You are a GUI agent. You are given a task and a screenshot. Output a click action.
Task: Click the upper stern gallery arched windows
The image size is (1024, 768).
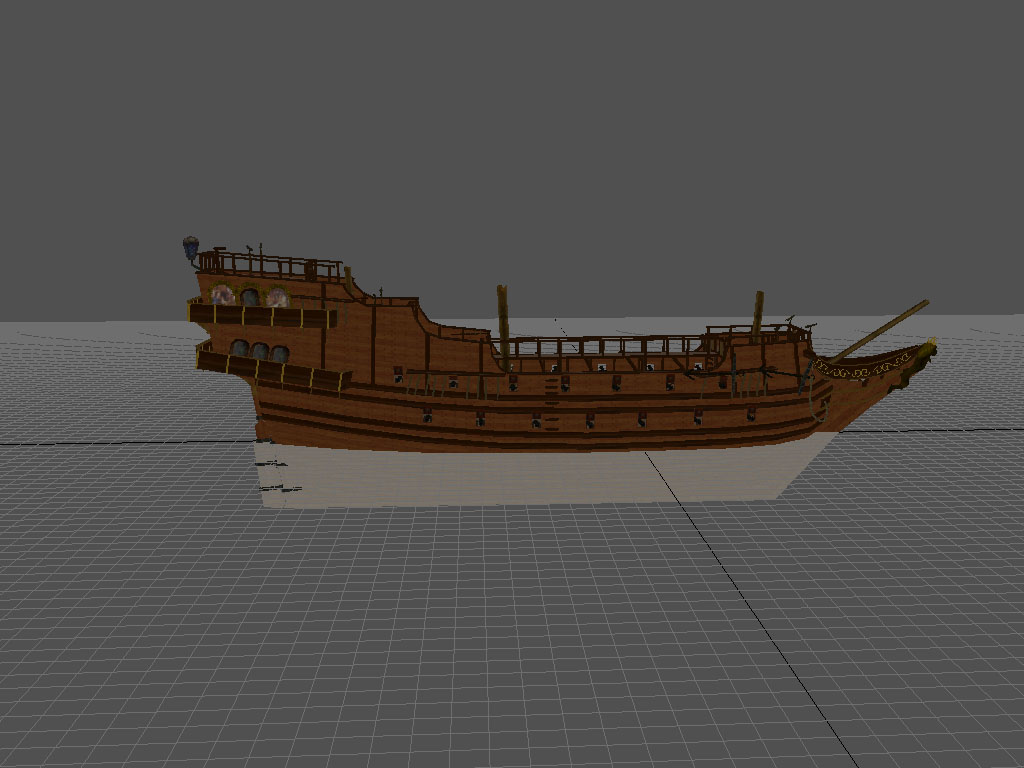tap(249, 296)
